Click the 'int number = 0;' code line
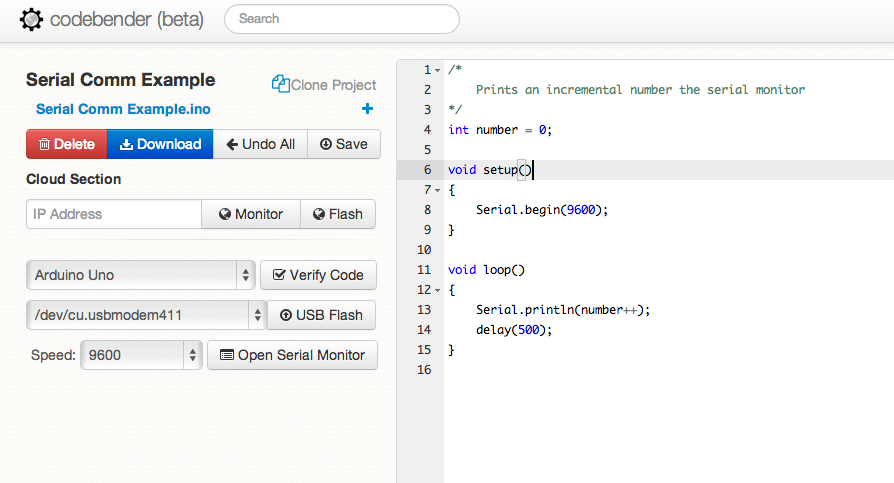894x483 pixels. pos(500,130)
